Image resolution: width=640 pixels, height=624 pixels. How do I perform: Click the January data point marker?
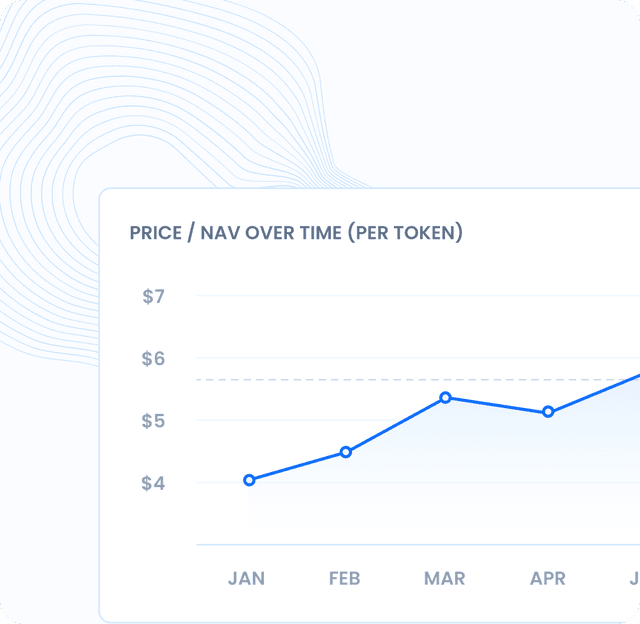click(249, 480)
